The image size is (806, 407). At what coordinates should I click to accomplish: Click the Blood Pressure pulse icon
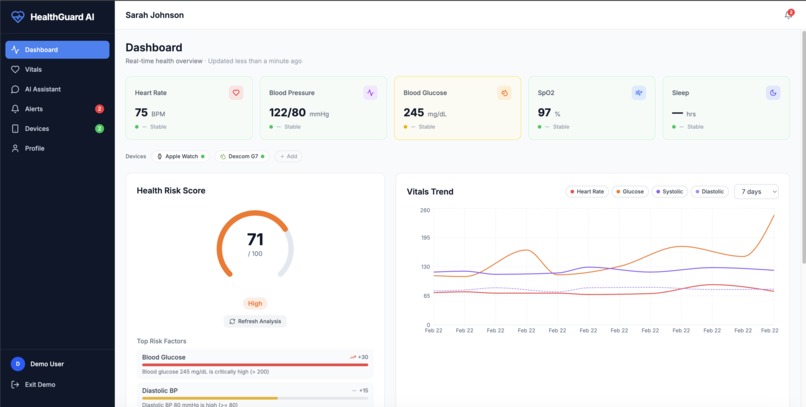point(370,93)
